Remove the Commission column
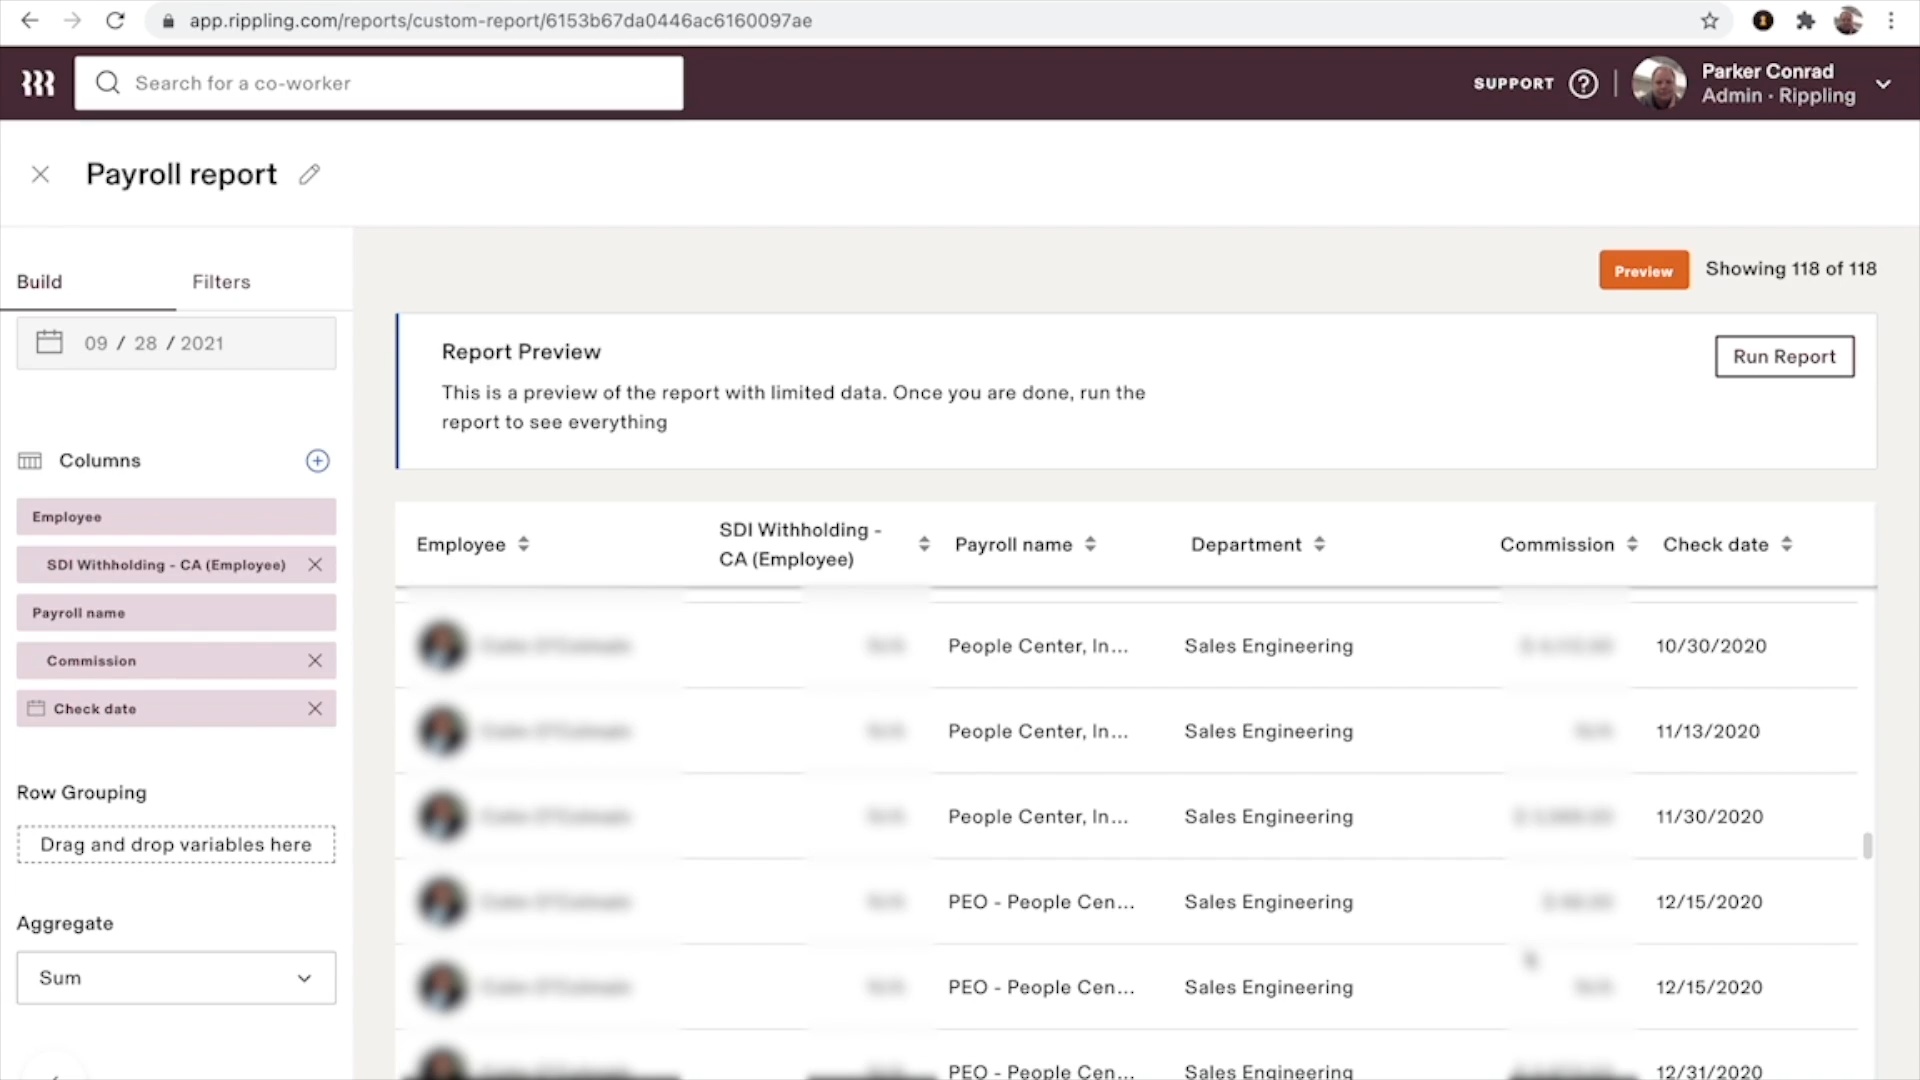This screenshot has width=1920, height=1080. (x=315, y=661)
